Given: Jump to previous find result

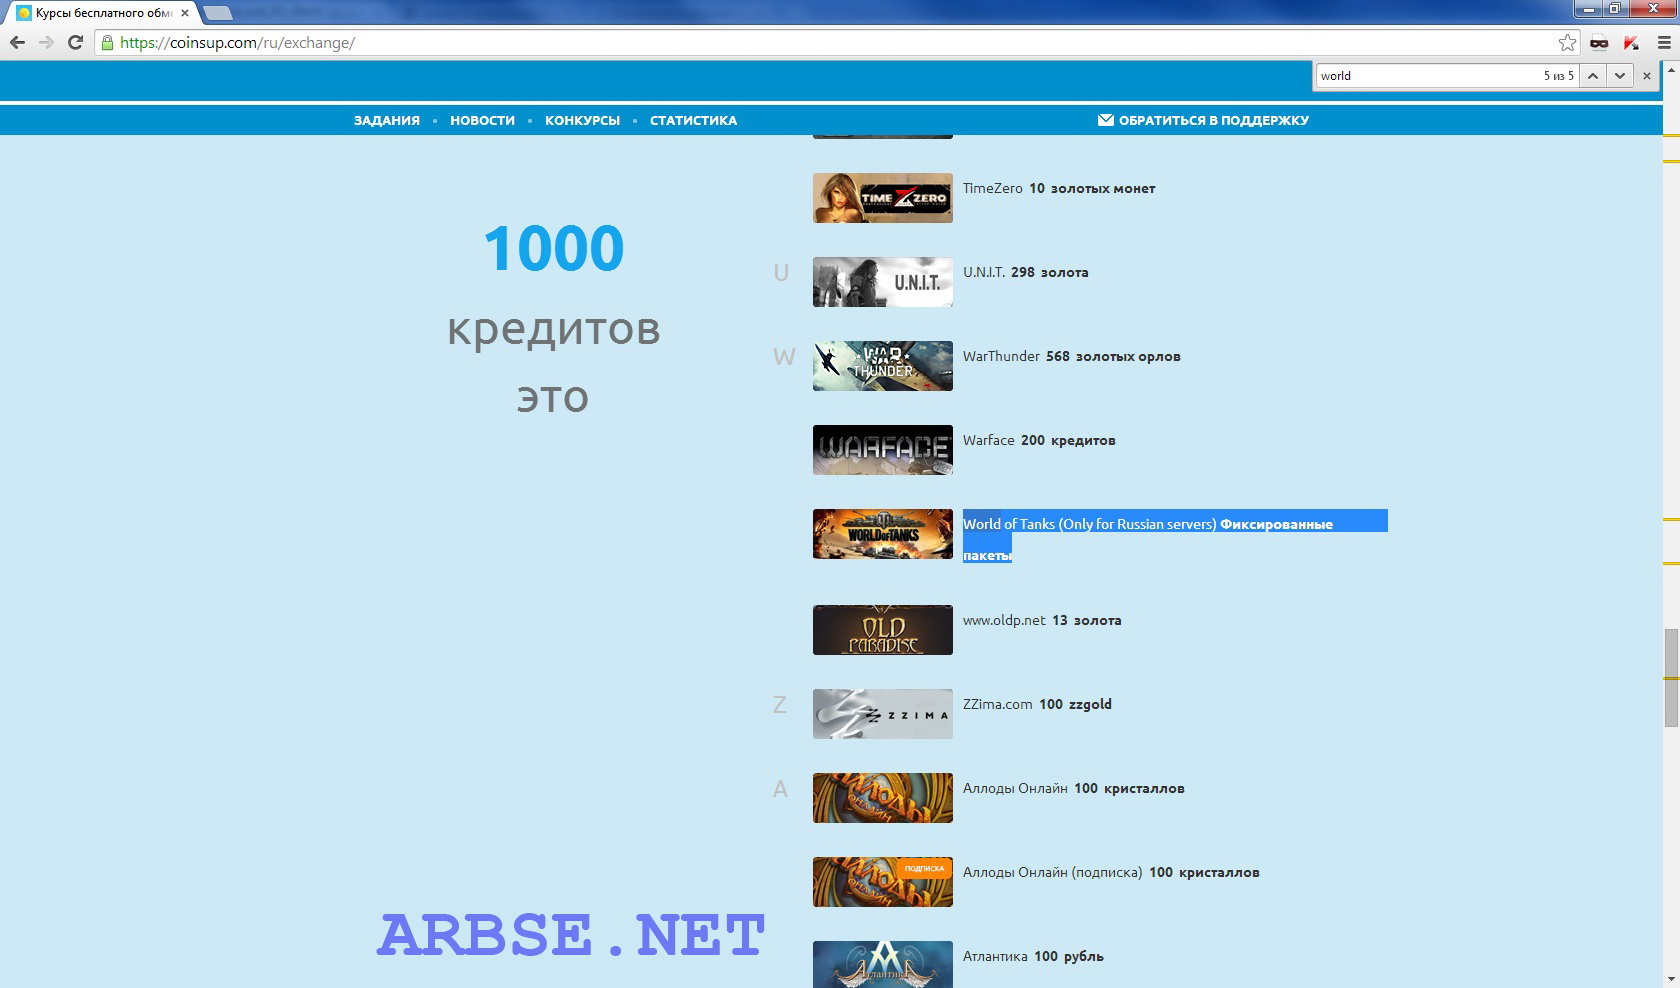Looking at the screenshot, I should (x=1593, y=76).
